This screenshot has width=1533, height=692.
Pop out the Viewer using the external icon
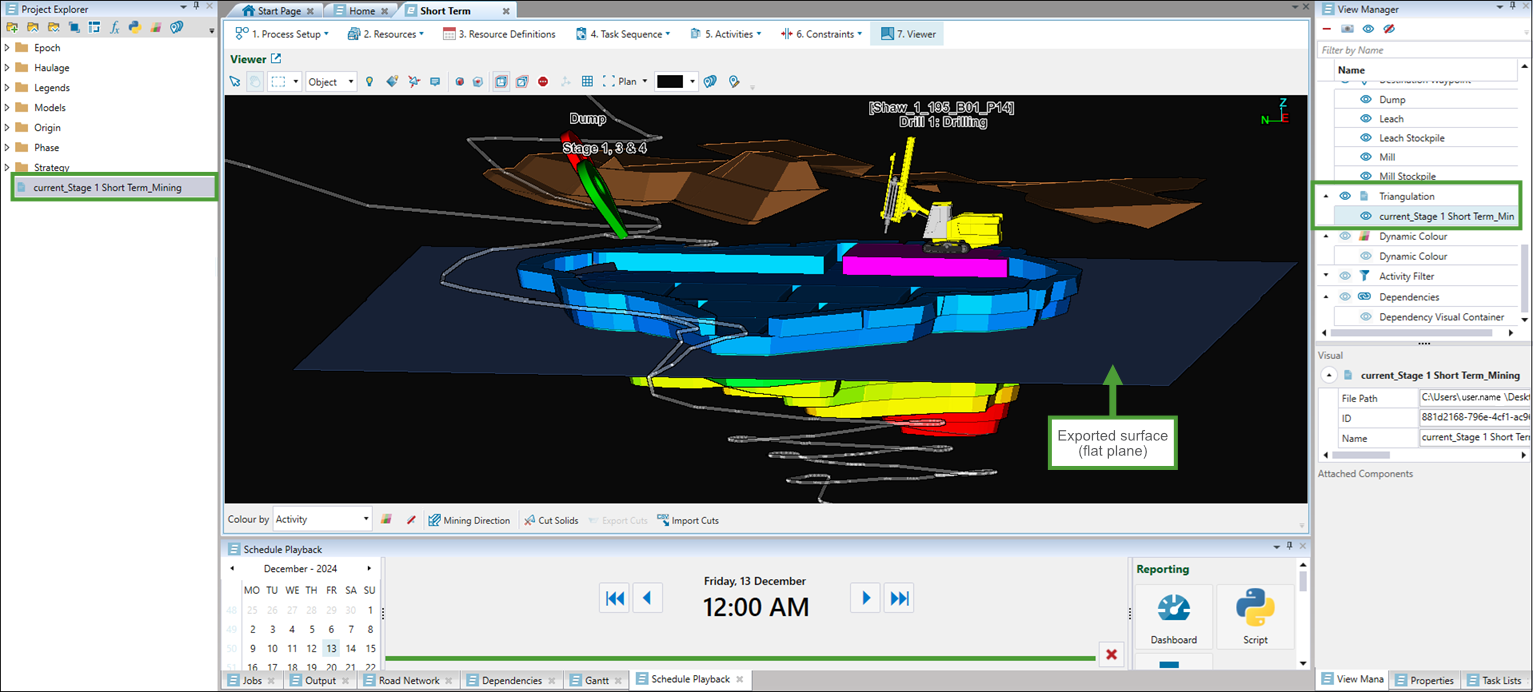tap(277, 59)
